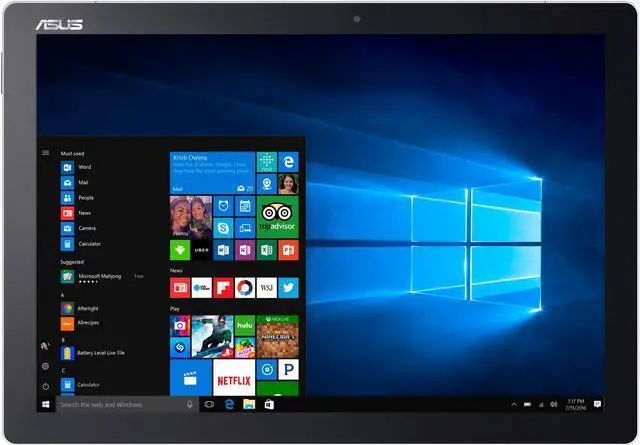
Task: Open the Hulu tile
Action: pos(245,325)
